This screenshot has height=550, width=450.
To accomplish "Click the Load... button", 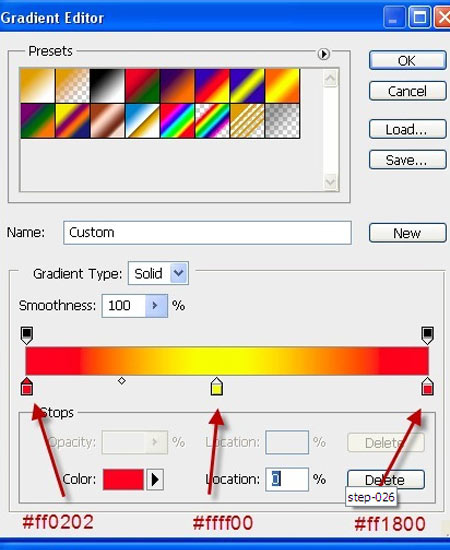I will pyautogui.click(x=408, y=129).
